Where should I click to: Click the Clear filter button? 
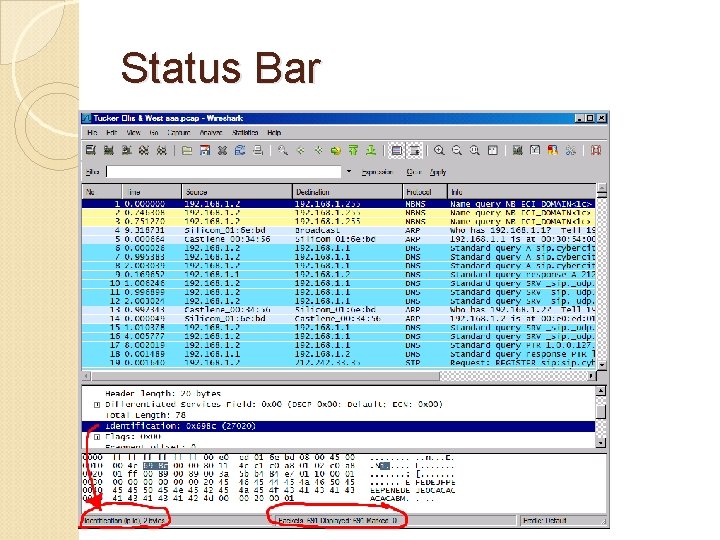coord(414,172)
